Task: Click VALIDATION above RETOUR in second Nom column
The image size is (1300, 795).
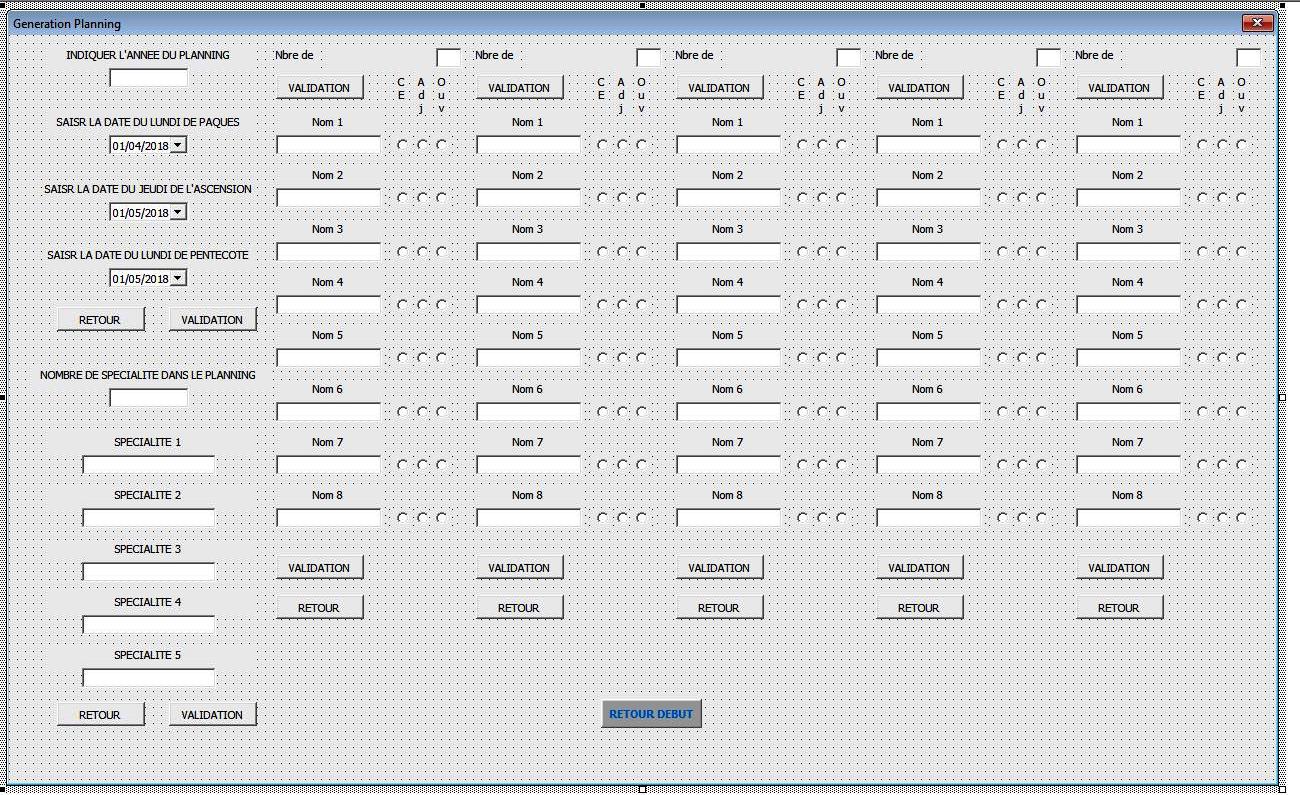Action: tap(520, 567)
